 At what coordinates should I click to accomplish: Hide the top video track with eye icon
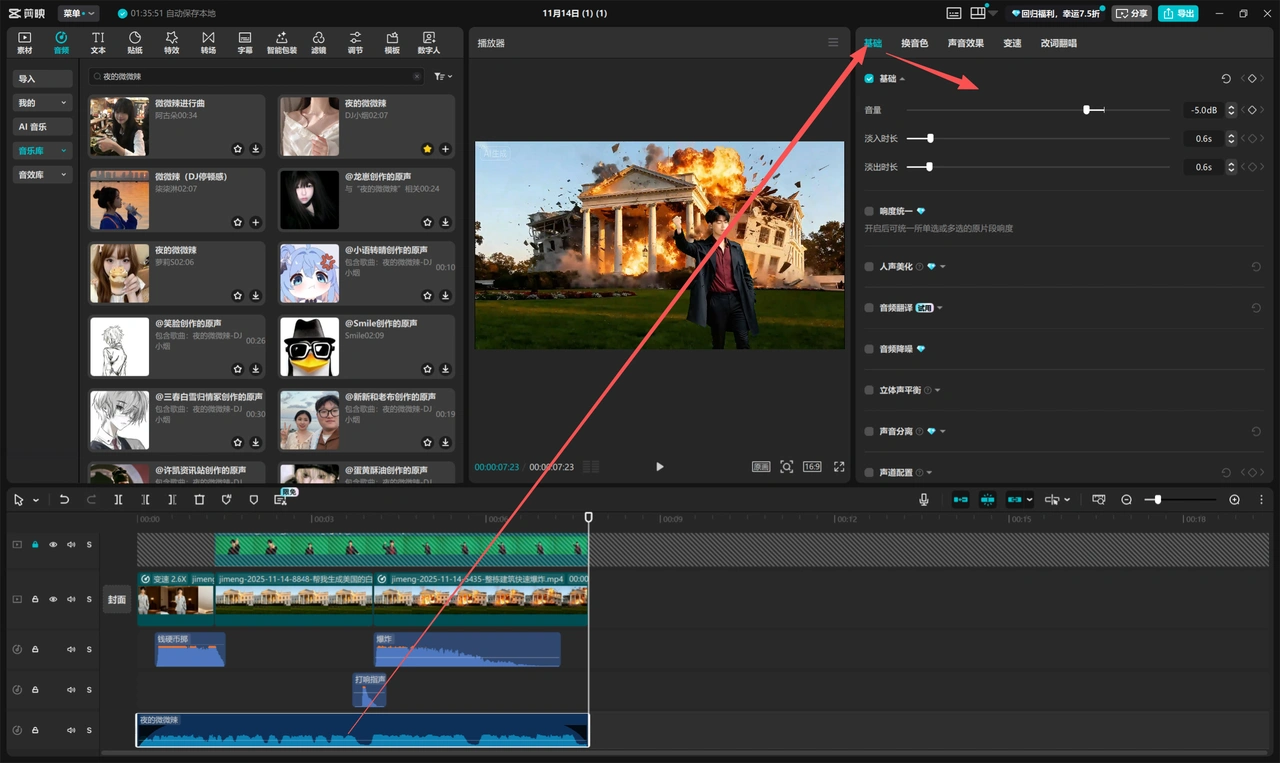[x=53, y=545]
